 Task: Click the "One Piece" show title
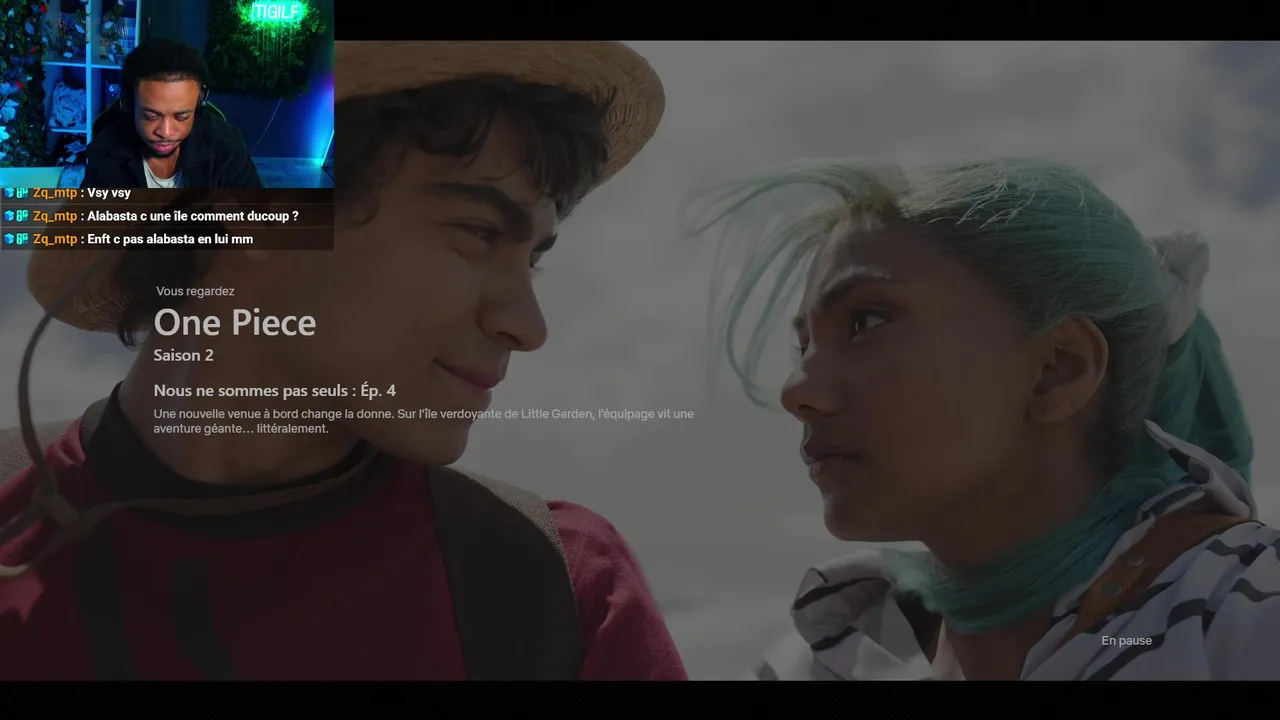pyautogui.click(x=235, y=323)
